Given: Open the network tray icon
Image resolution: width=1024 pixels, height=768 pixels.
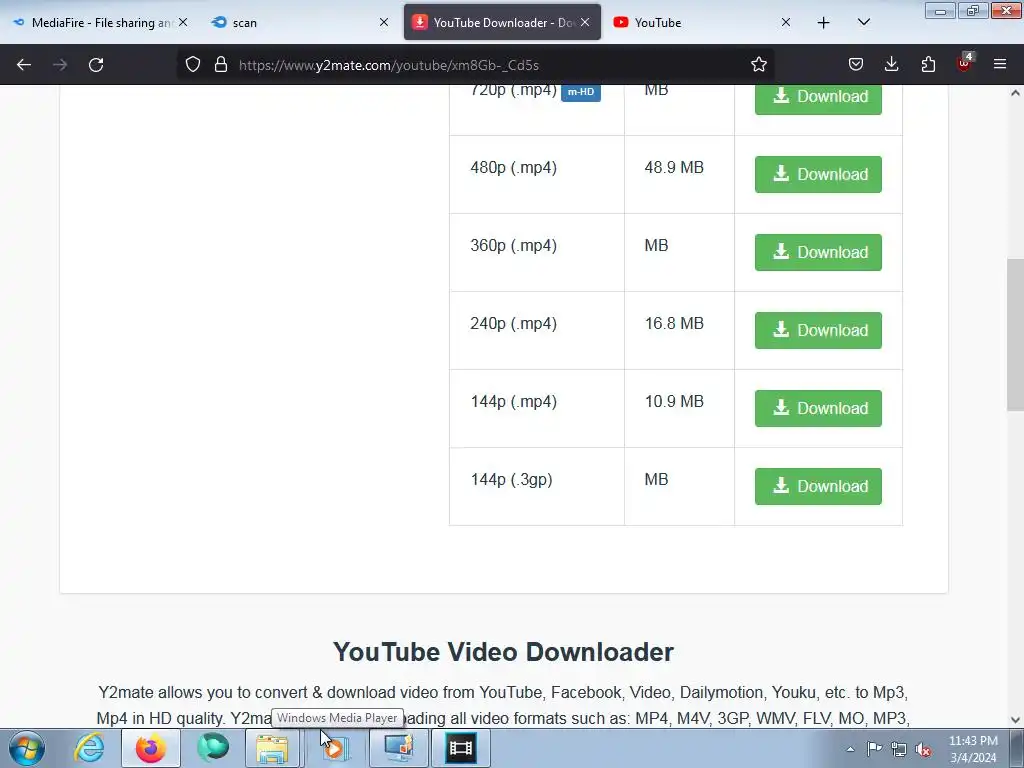Looking at the screenshot, I should (x=899, y=750).
